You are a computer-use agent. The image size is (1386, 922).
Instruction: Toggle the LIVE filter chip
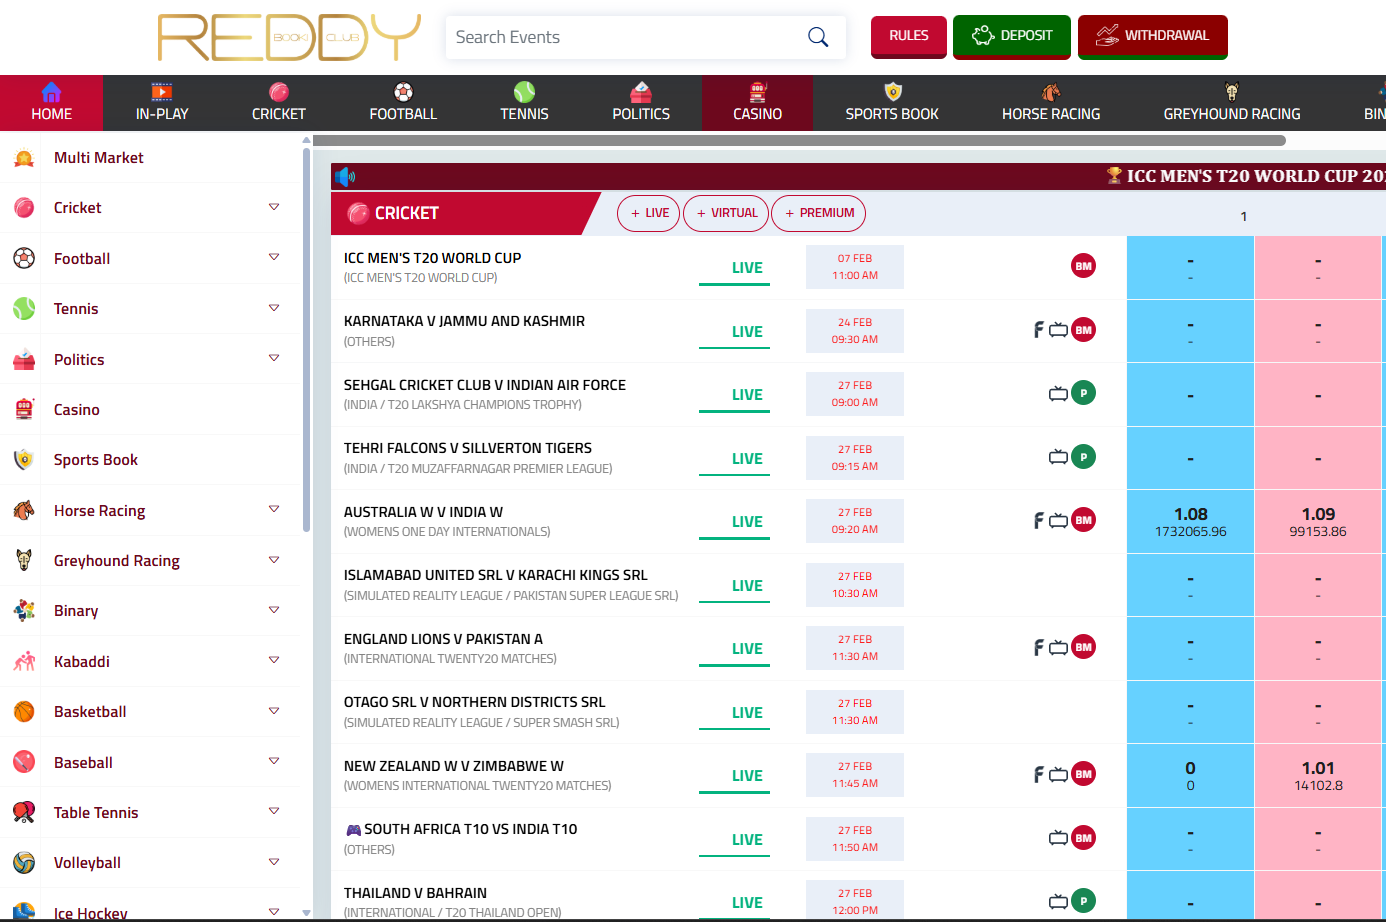point(649,213)
